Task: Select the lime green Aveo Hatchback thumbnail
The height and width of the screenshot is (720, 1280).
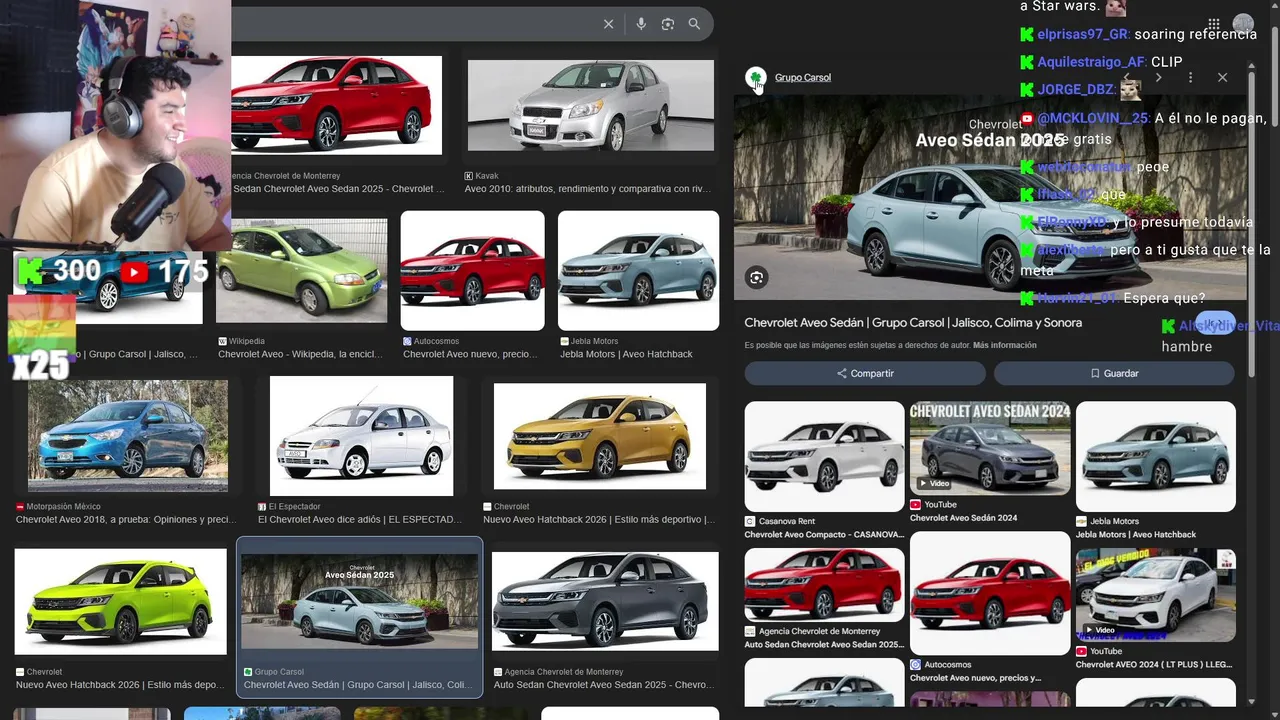Action: pos(120,602)
